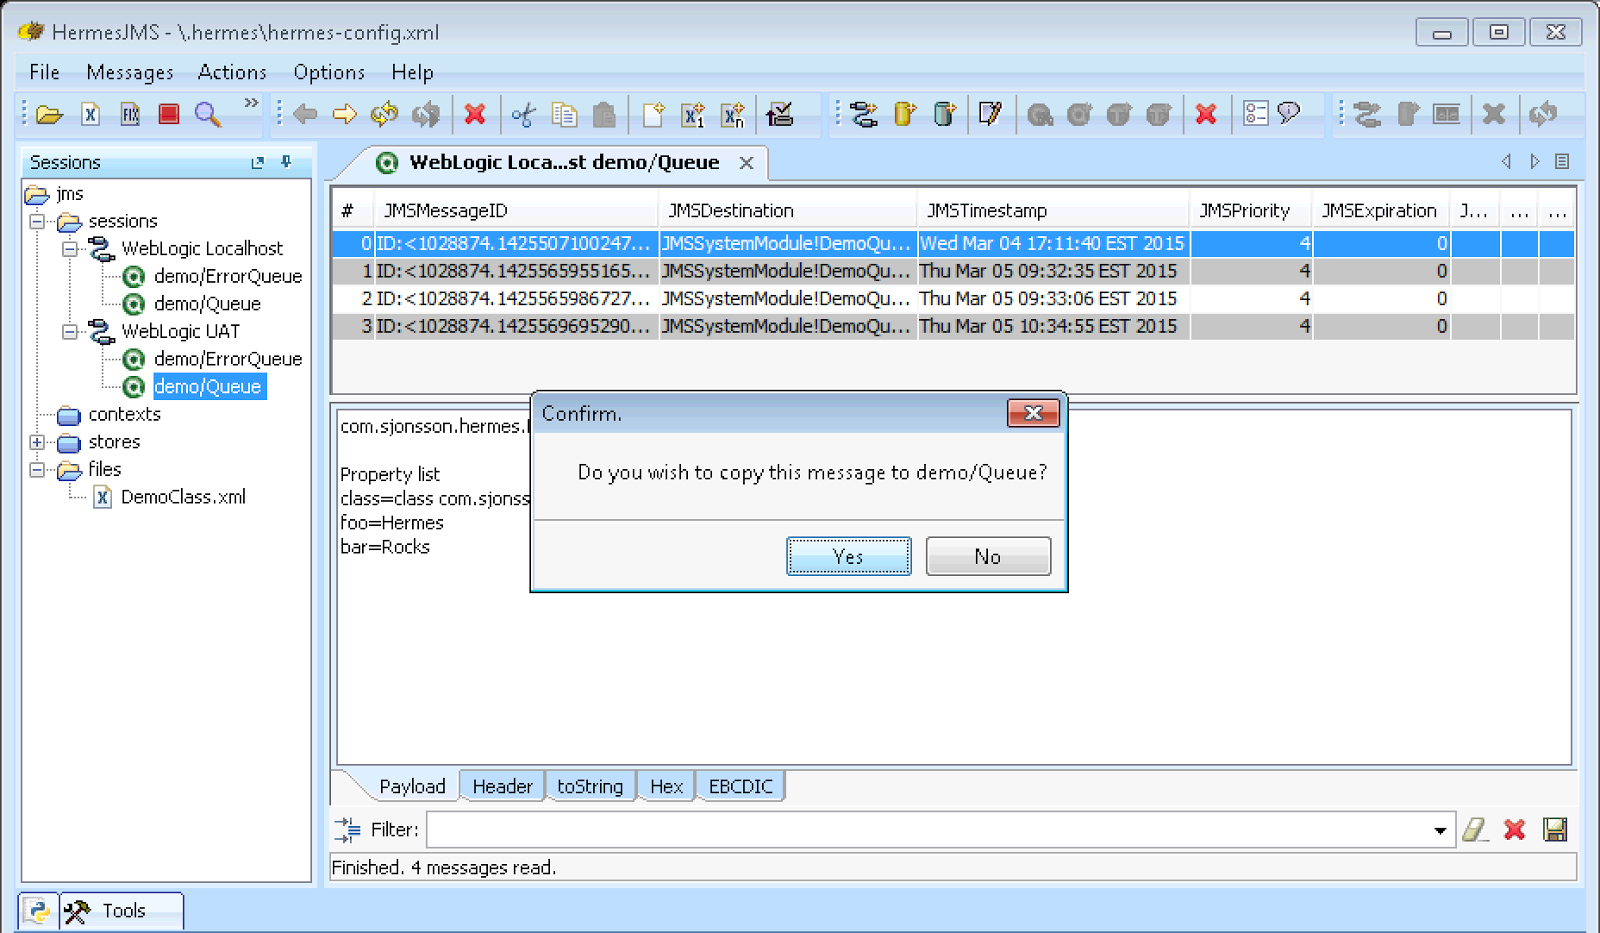Float the Sessions panel

[258, 162]
